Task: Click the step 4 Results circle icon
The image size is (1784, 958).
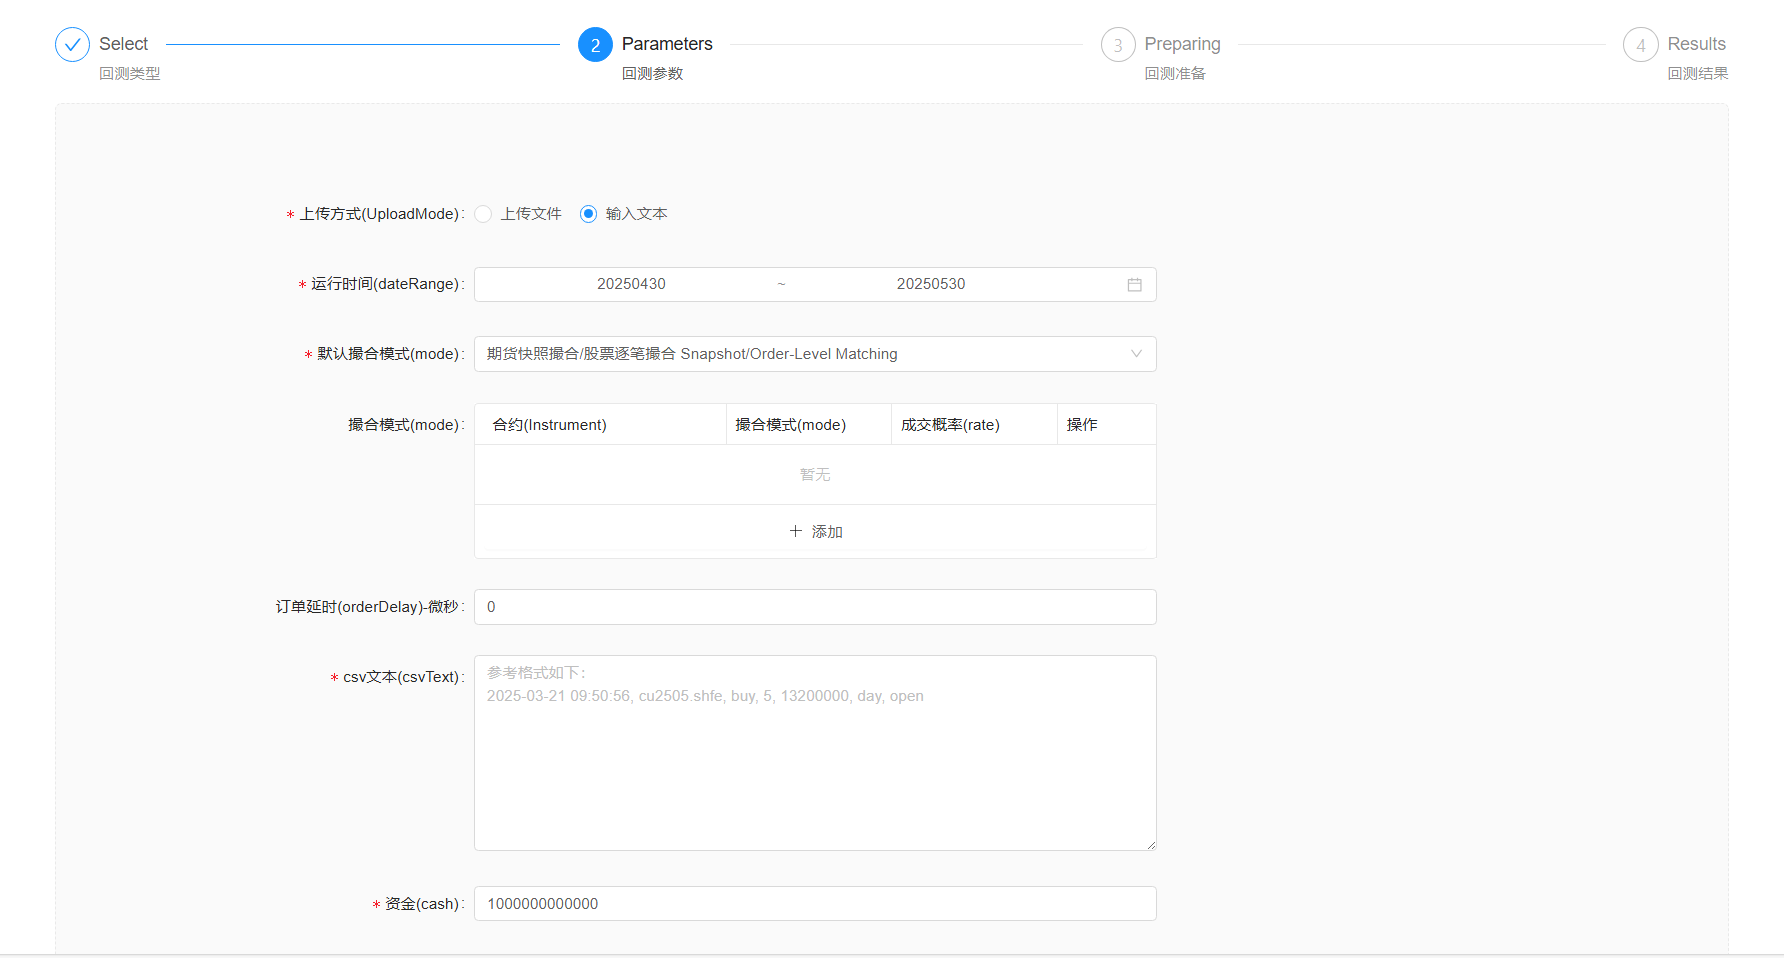Action: [x=1640, y=45]
